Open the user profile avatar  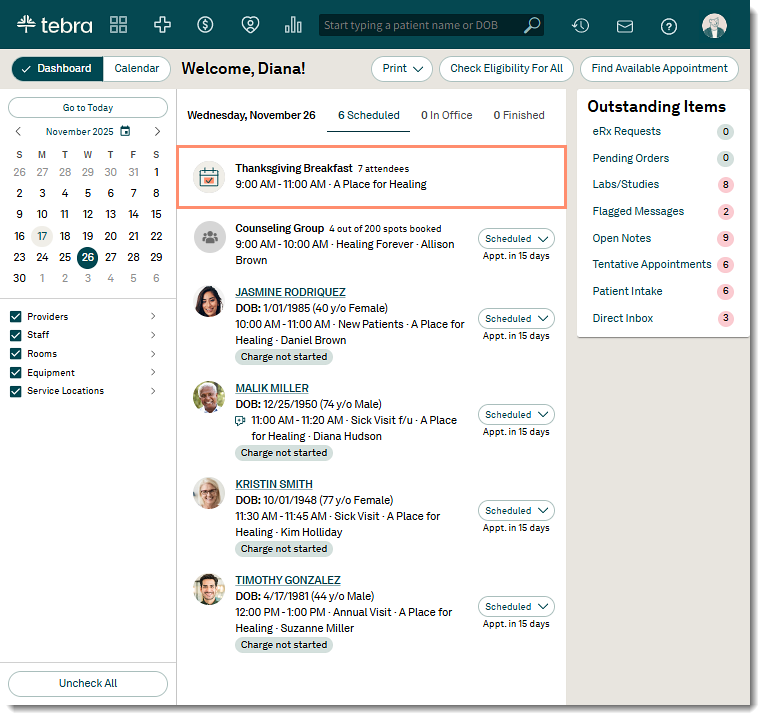pyautogui.click(x=715, y=25)
